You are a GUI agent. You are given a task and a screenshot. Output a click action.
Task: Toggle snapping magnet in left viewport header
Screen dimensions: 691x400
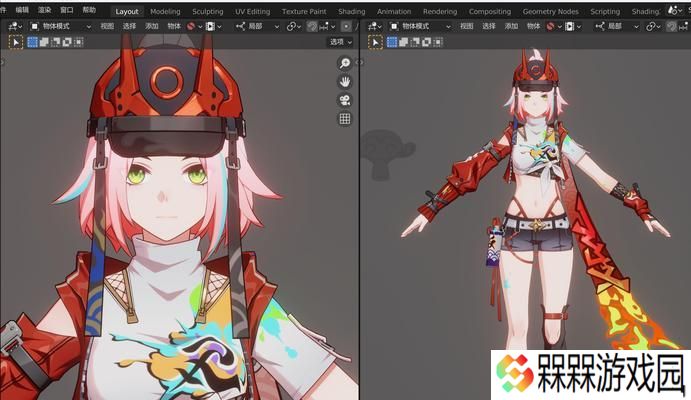(x=312, y=26)
